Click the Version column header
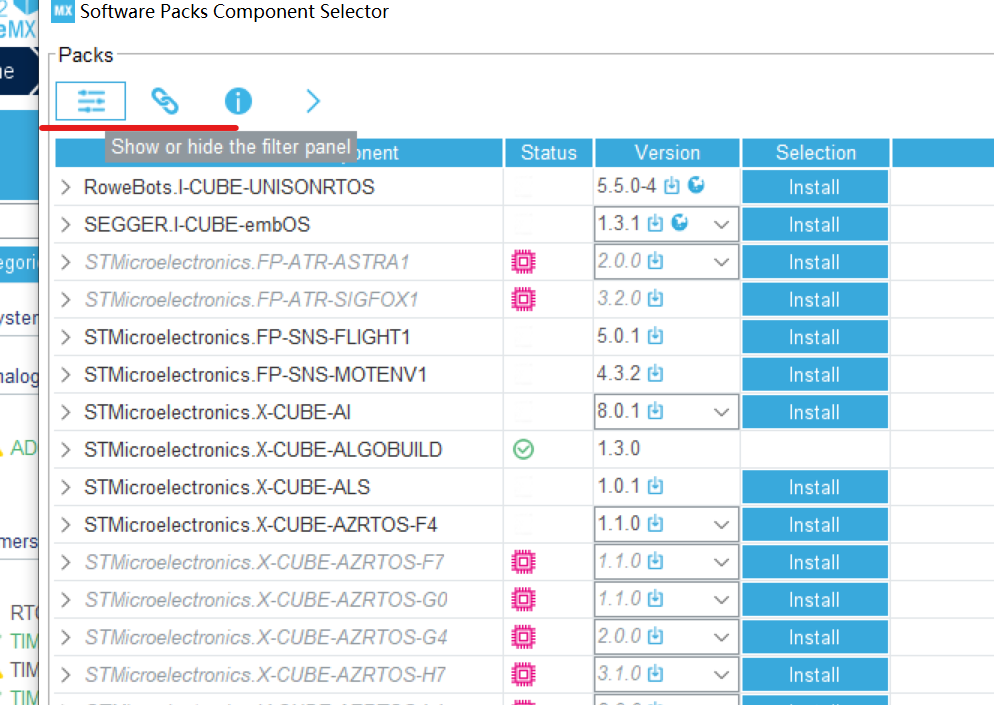This screenshot has height=705, width=994. [666, 152]
